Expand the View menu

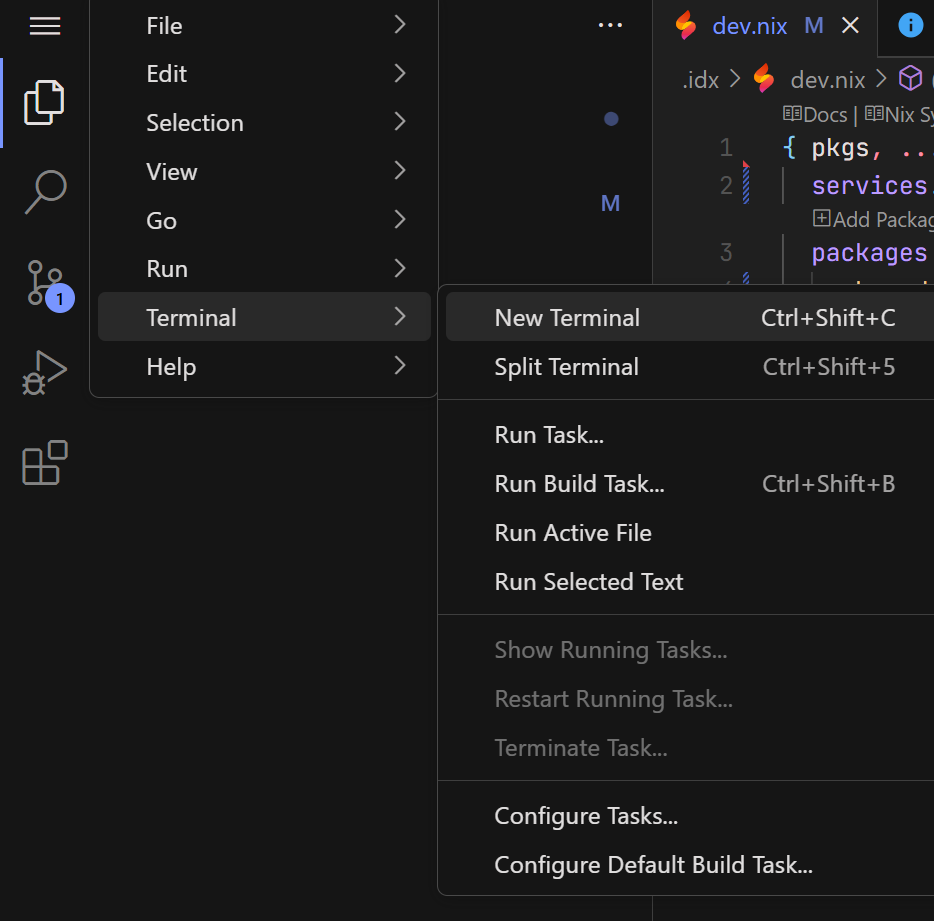[264, 172]
